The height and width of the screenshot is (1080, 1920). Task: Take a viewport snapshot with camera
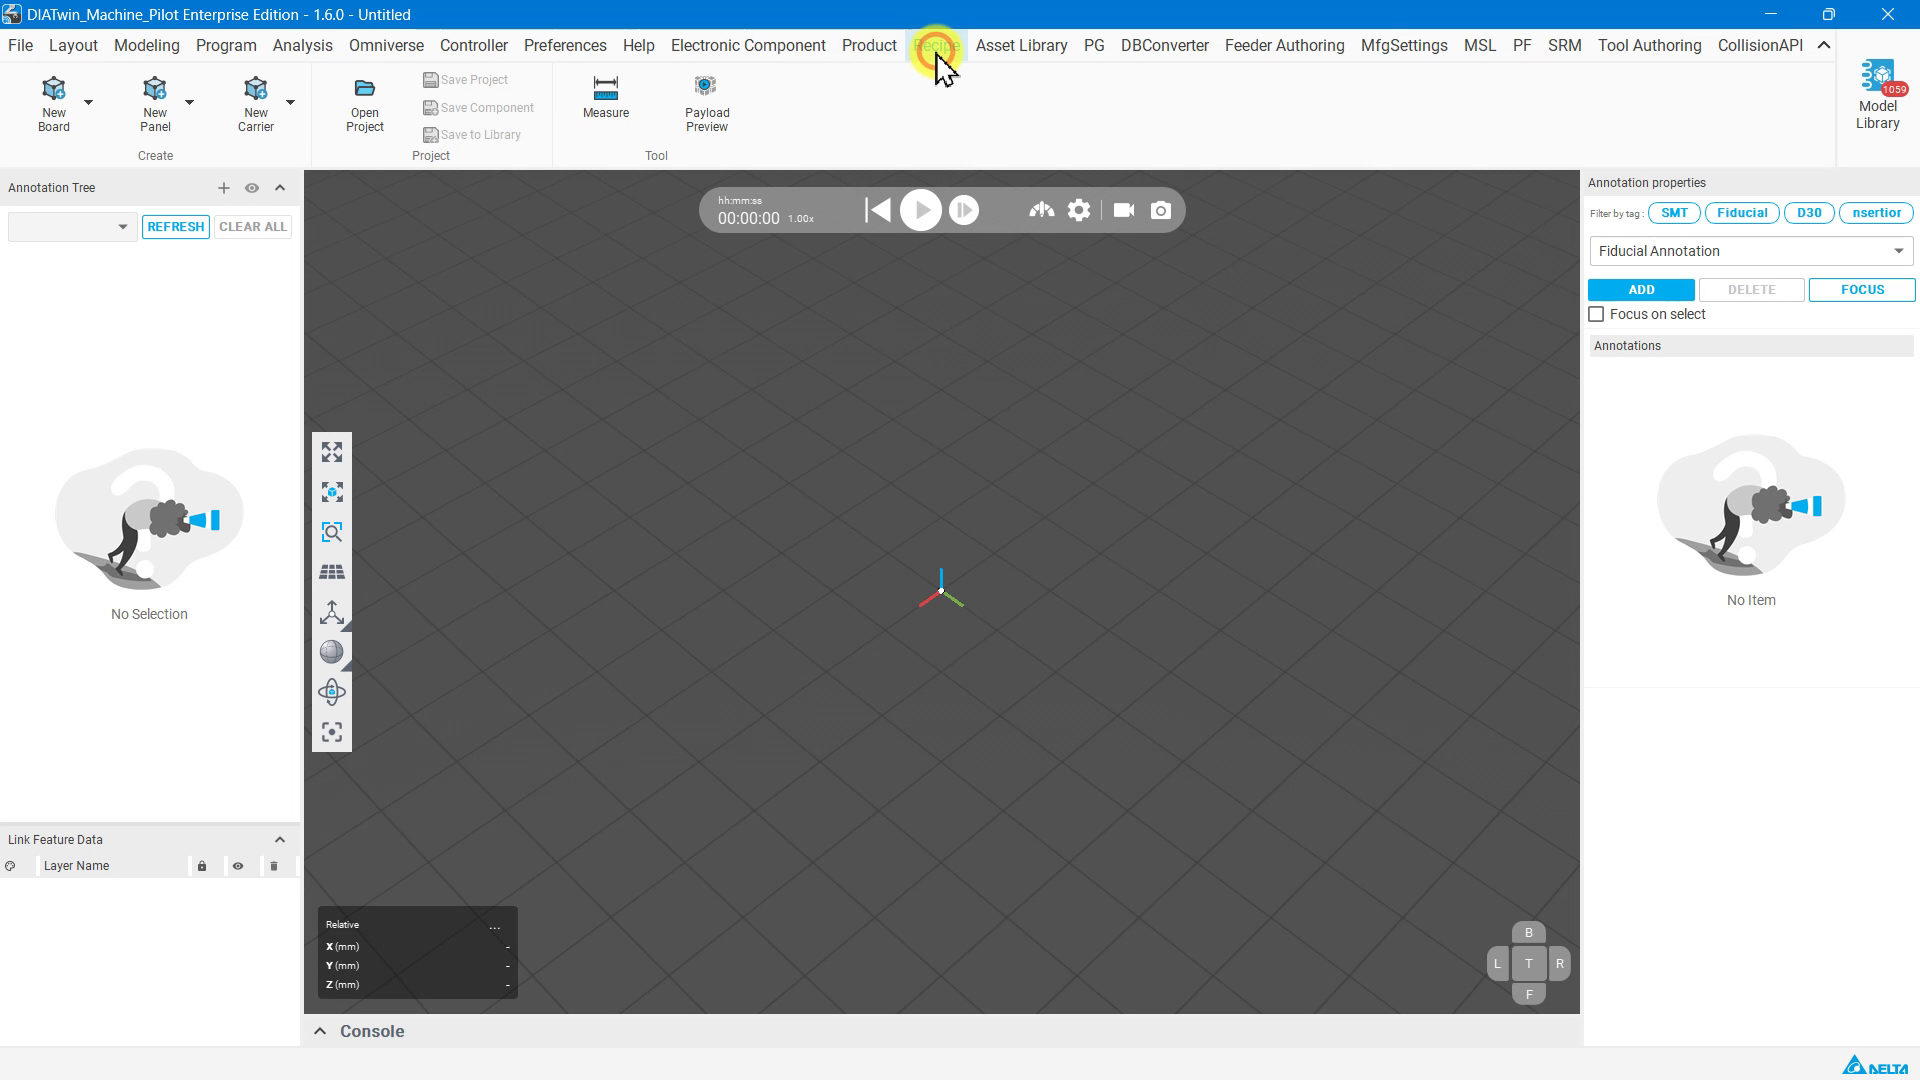[1161, 210]
